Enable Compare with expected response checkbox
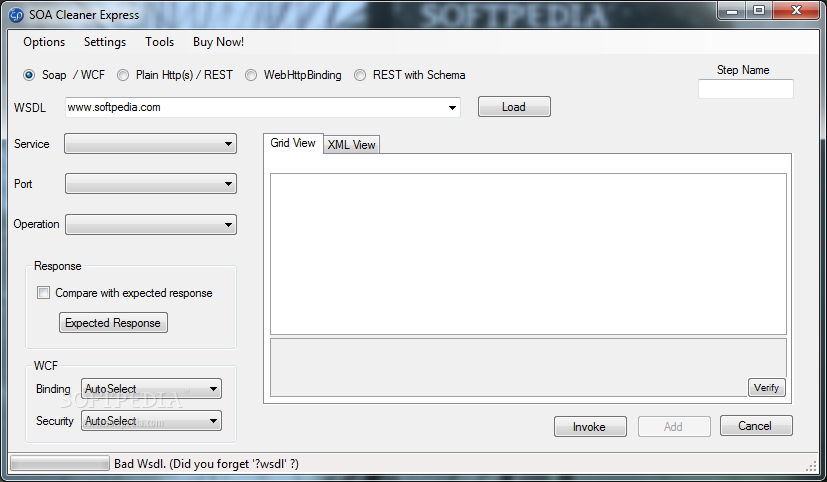 pos(43,293)
